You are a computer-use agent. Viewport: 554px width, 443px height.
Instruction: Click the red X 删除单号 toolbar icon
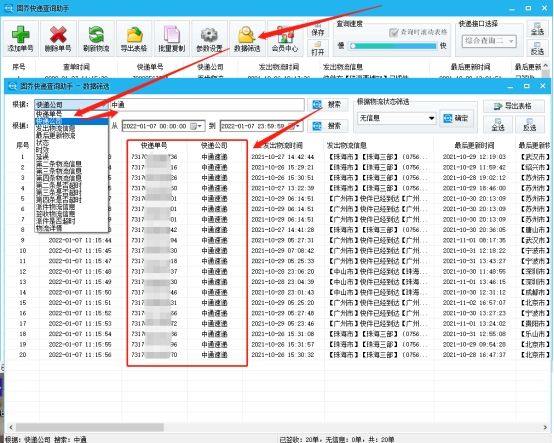[x=58, y=38]
